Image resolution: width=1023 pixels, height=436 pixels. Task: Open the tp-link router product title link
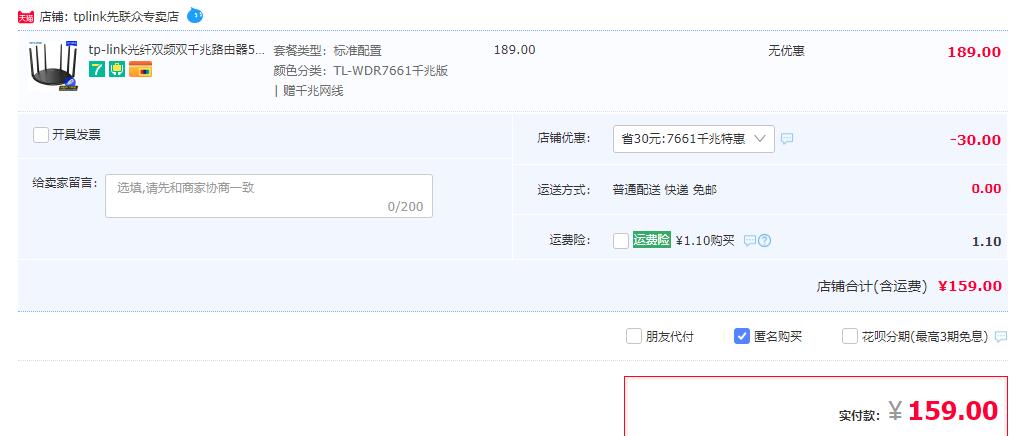(x=177, y=50)
